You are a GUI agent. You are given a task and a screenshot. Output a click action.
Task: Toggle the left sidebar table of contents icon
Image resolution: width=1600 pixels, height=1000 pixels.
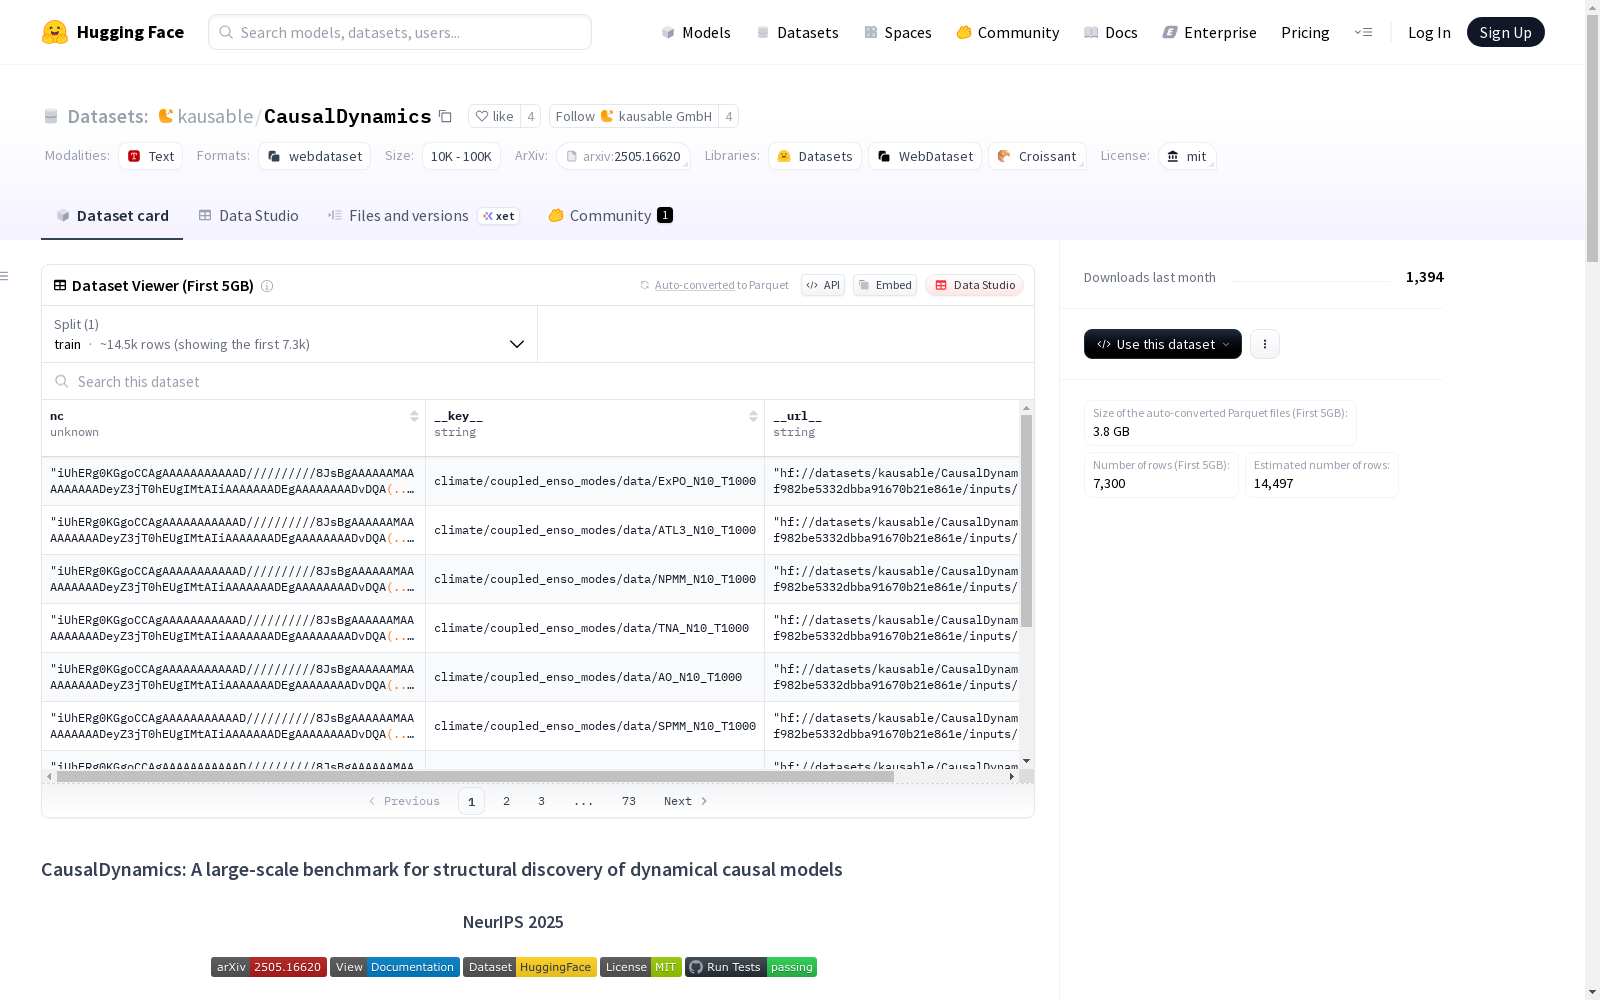pyautogui.click(x=5, y=276)
